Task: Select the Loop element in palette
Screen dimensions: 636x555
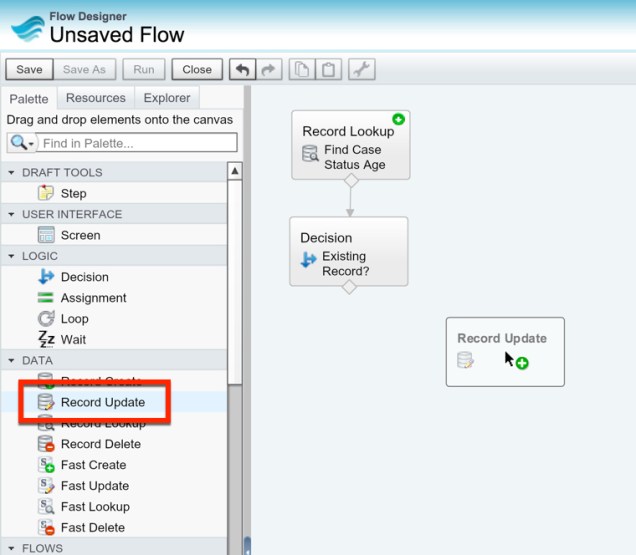Action: [x=74, y=319]
